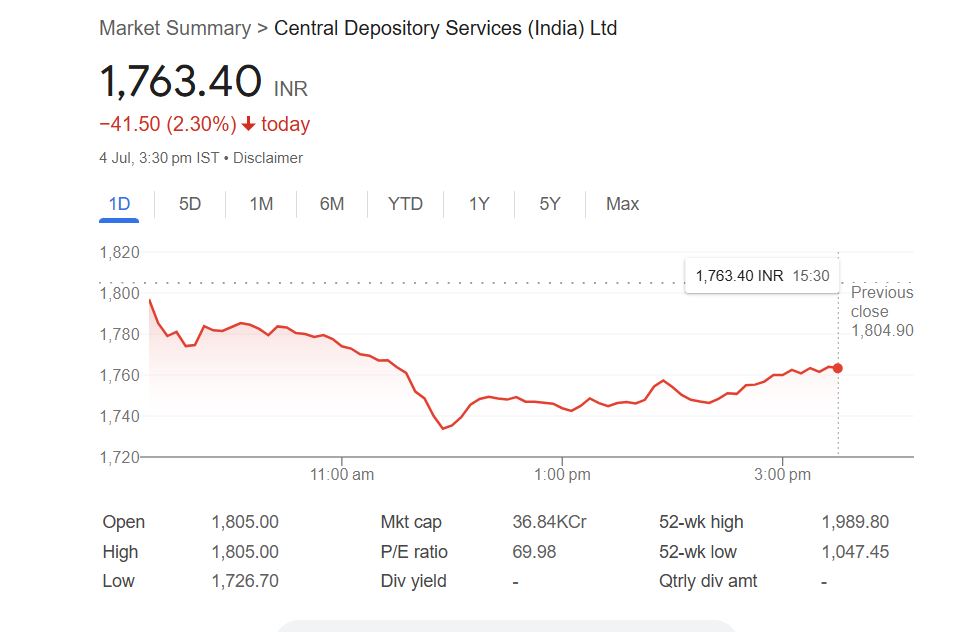Click the large 1,763.40 price figure
The image size is (974, 632).
point(181,82)
